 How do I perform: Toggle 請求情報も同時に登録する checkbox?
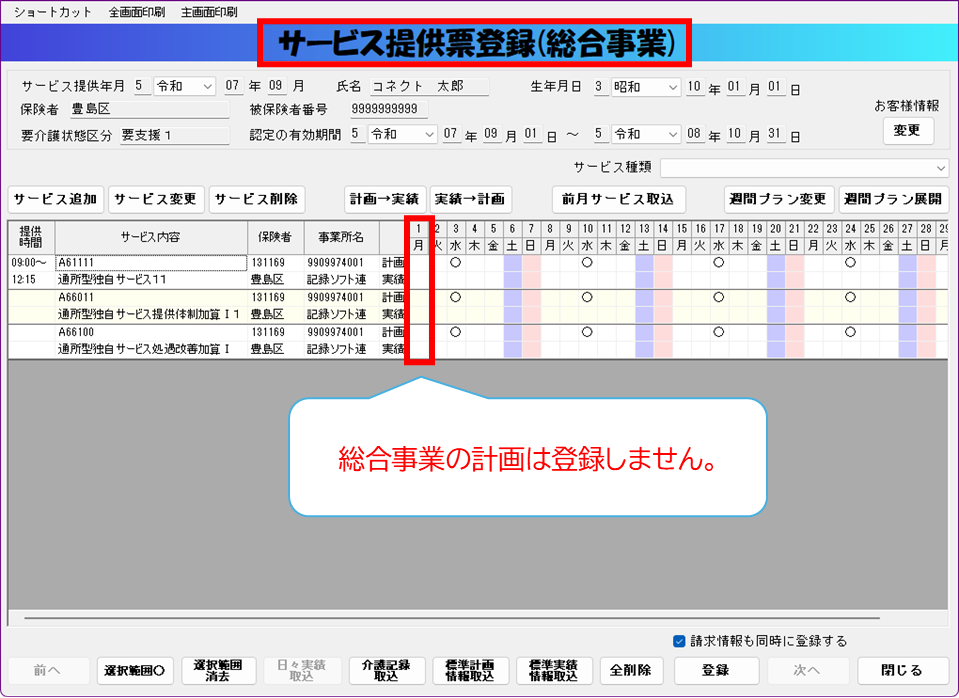click(680, 641)
